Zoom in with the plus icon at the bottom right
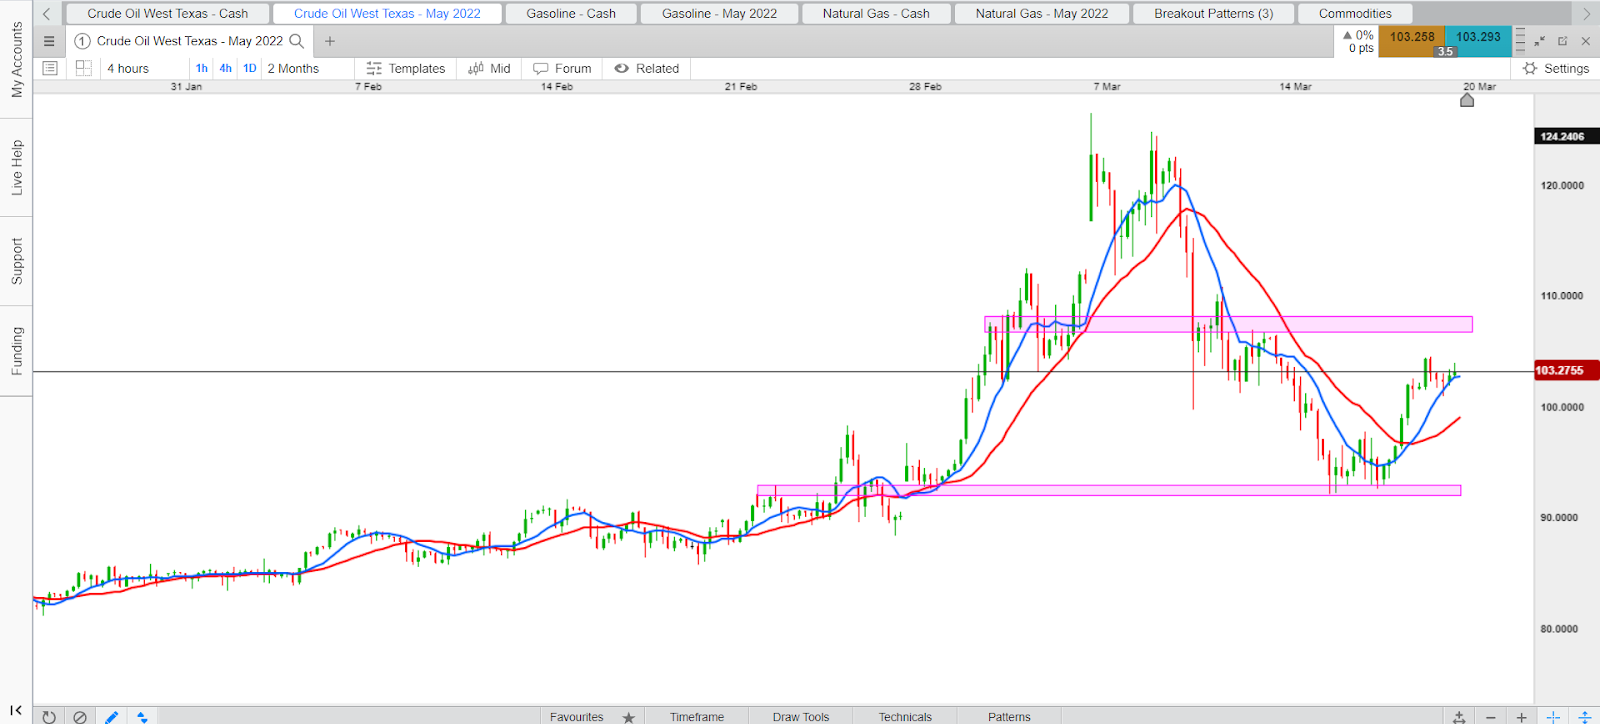Screen dimensions: 1600x724 pyautogui.click(x=1522, y=717)
